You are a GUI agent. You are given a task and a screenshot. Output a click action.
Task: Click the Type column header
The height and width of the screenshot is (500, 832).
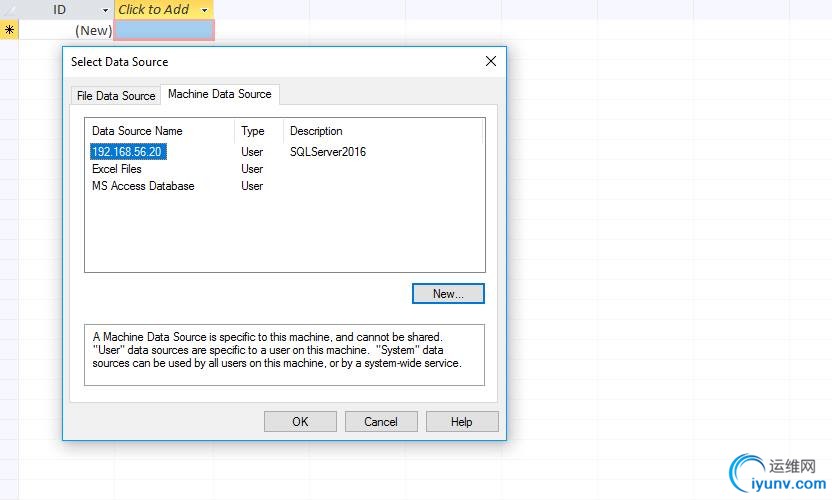258,131
